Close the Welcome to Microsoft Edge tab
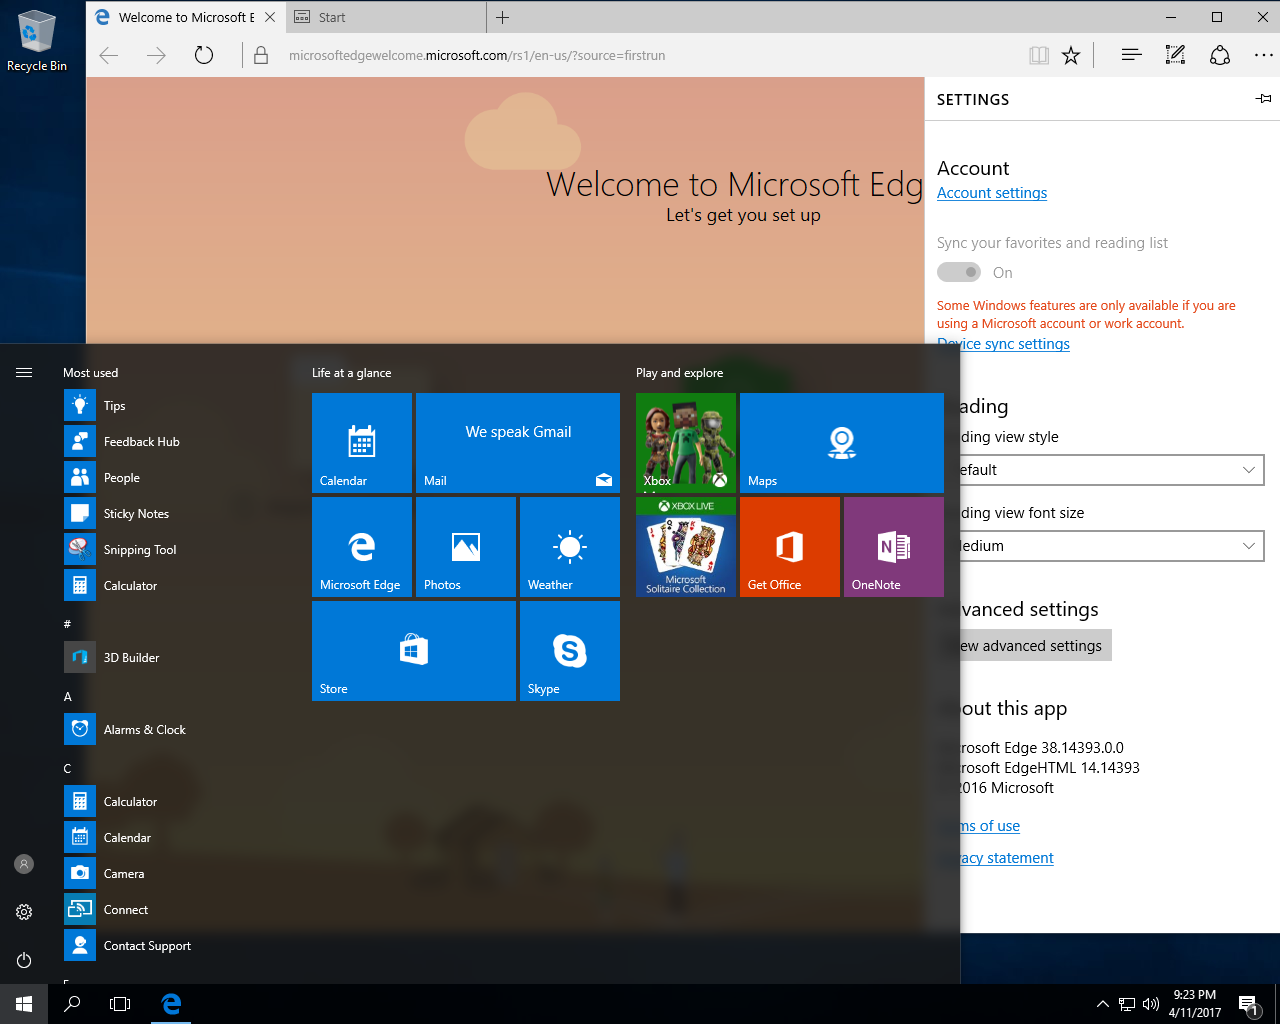The width and height of the screenshot is (1280, 1024). pyautogui.click(x=270, y=17)
